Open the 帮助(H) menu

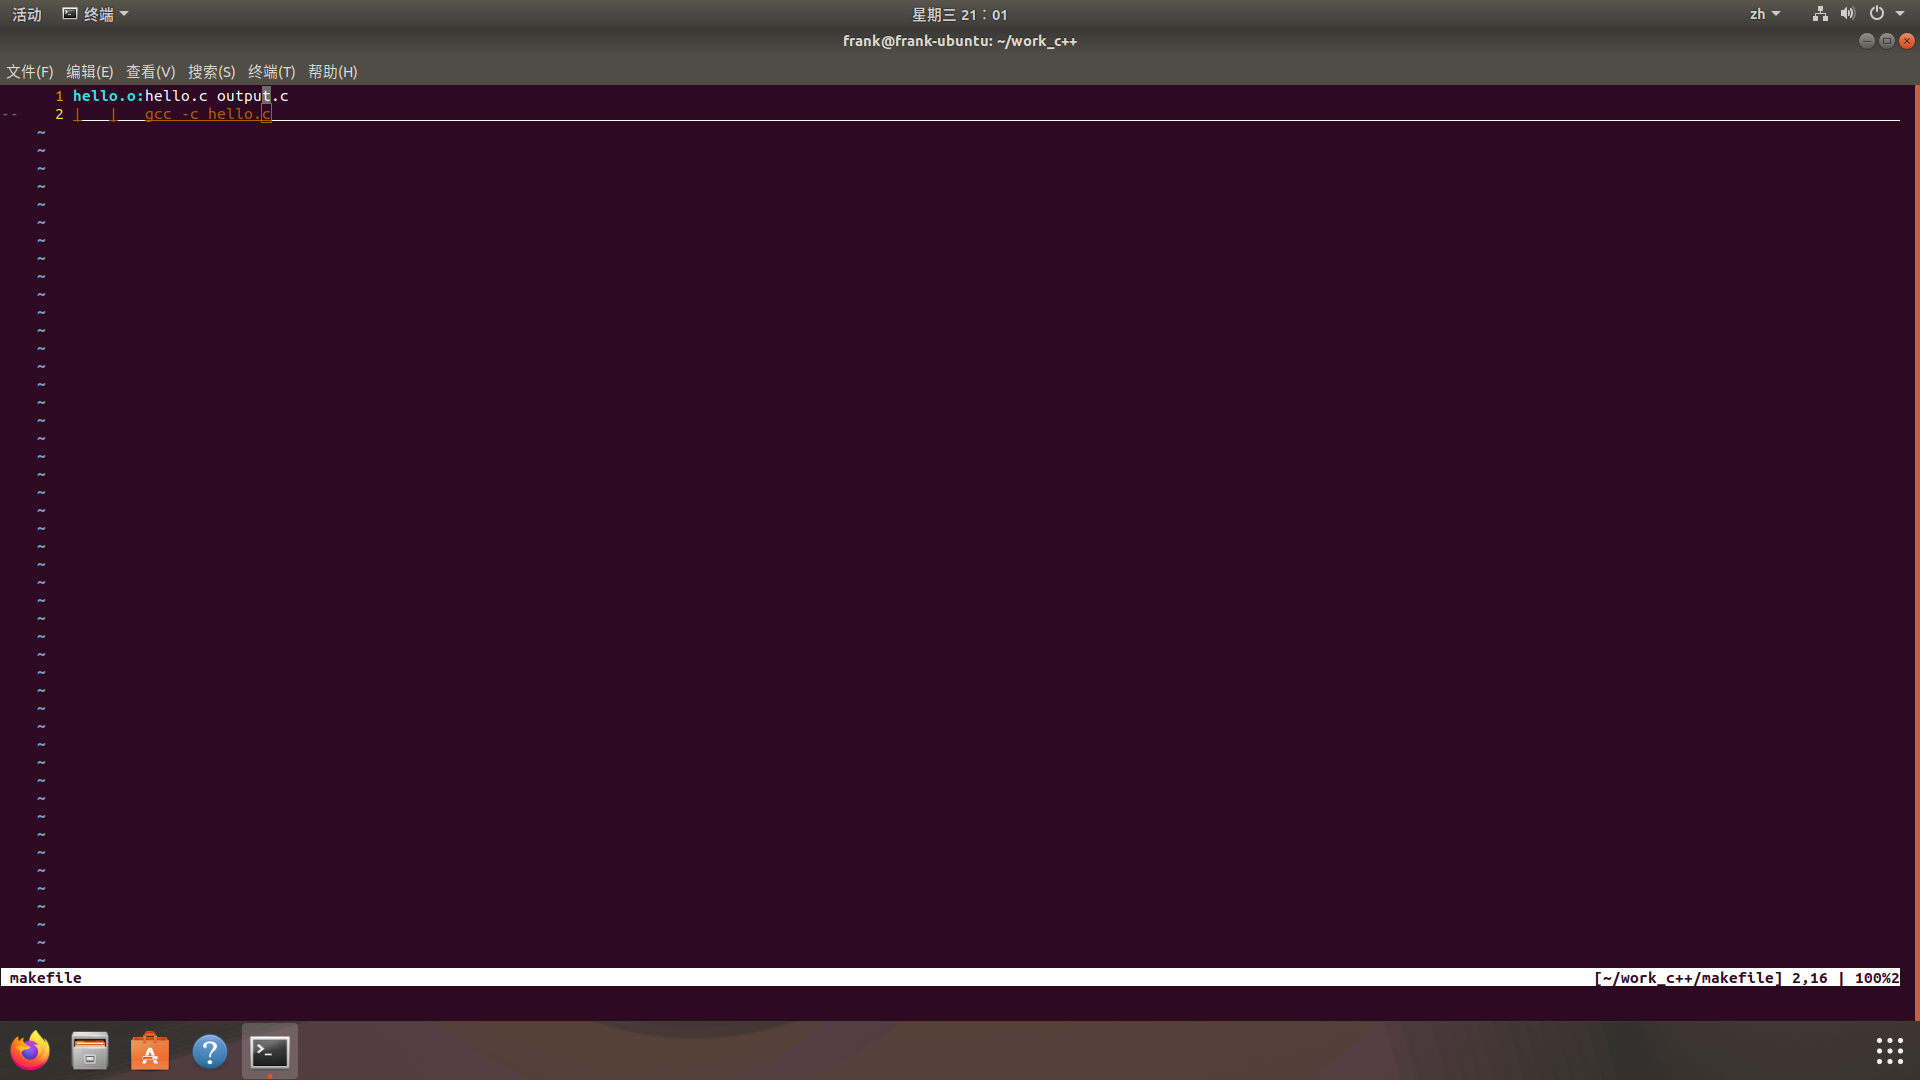pyautogui.click(x=332, y=72)
